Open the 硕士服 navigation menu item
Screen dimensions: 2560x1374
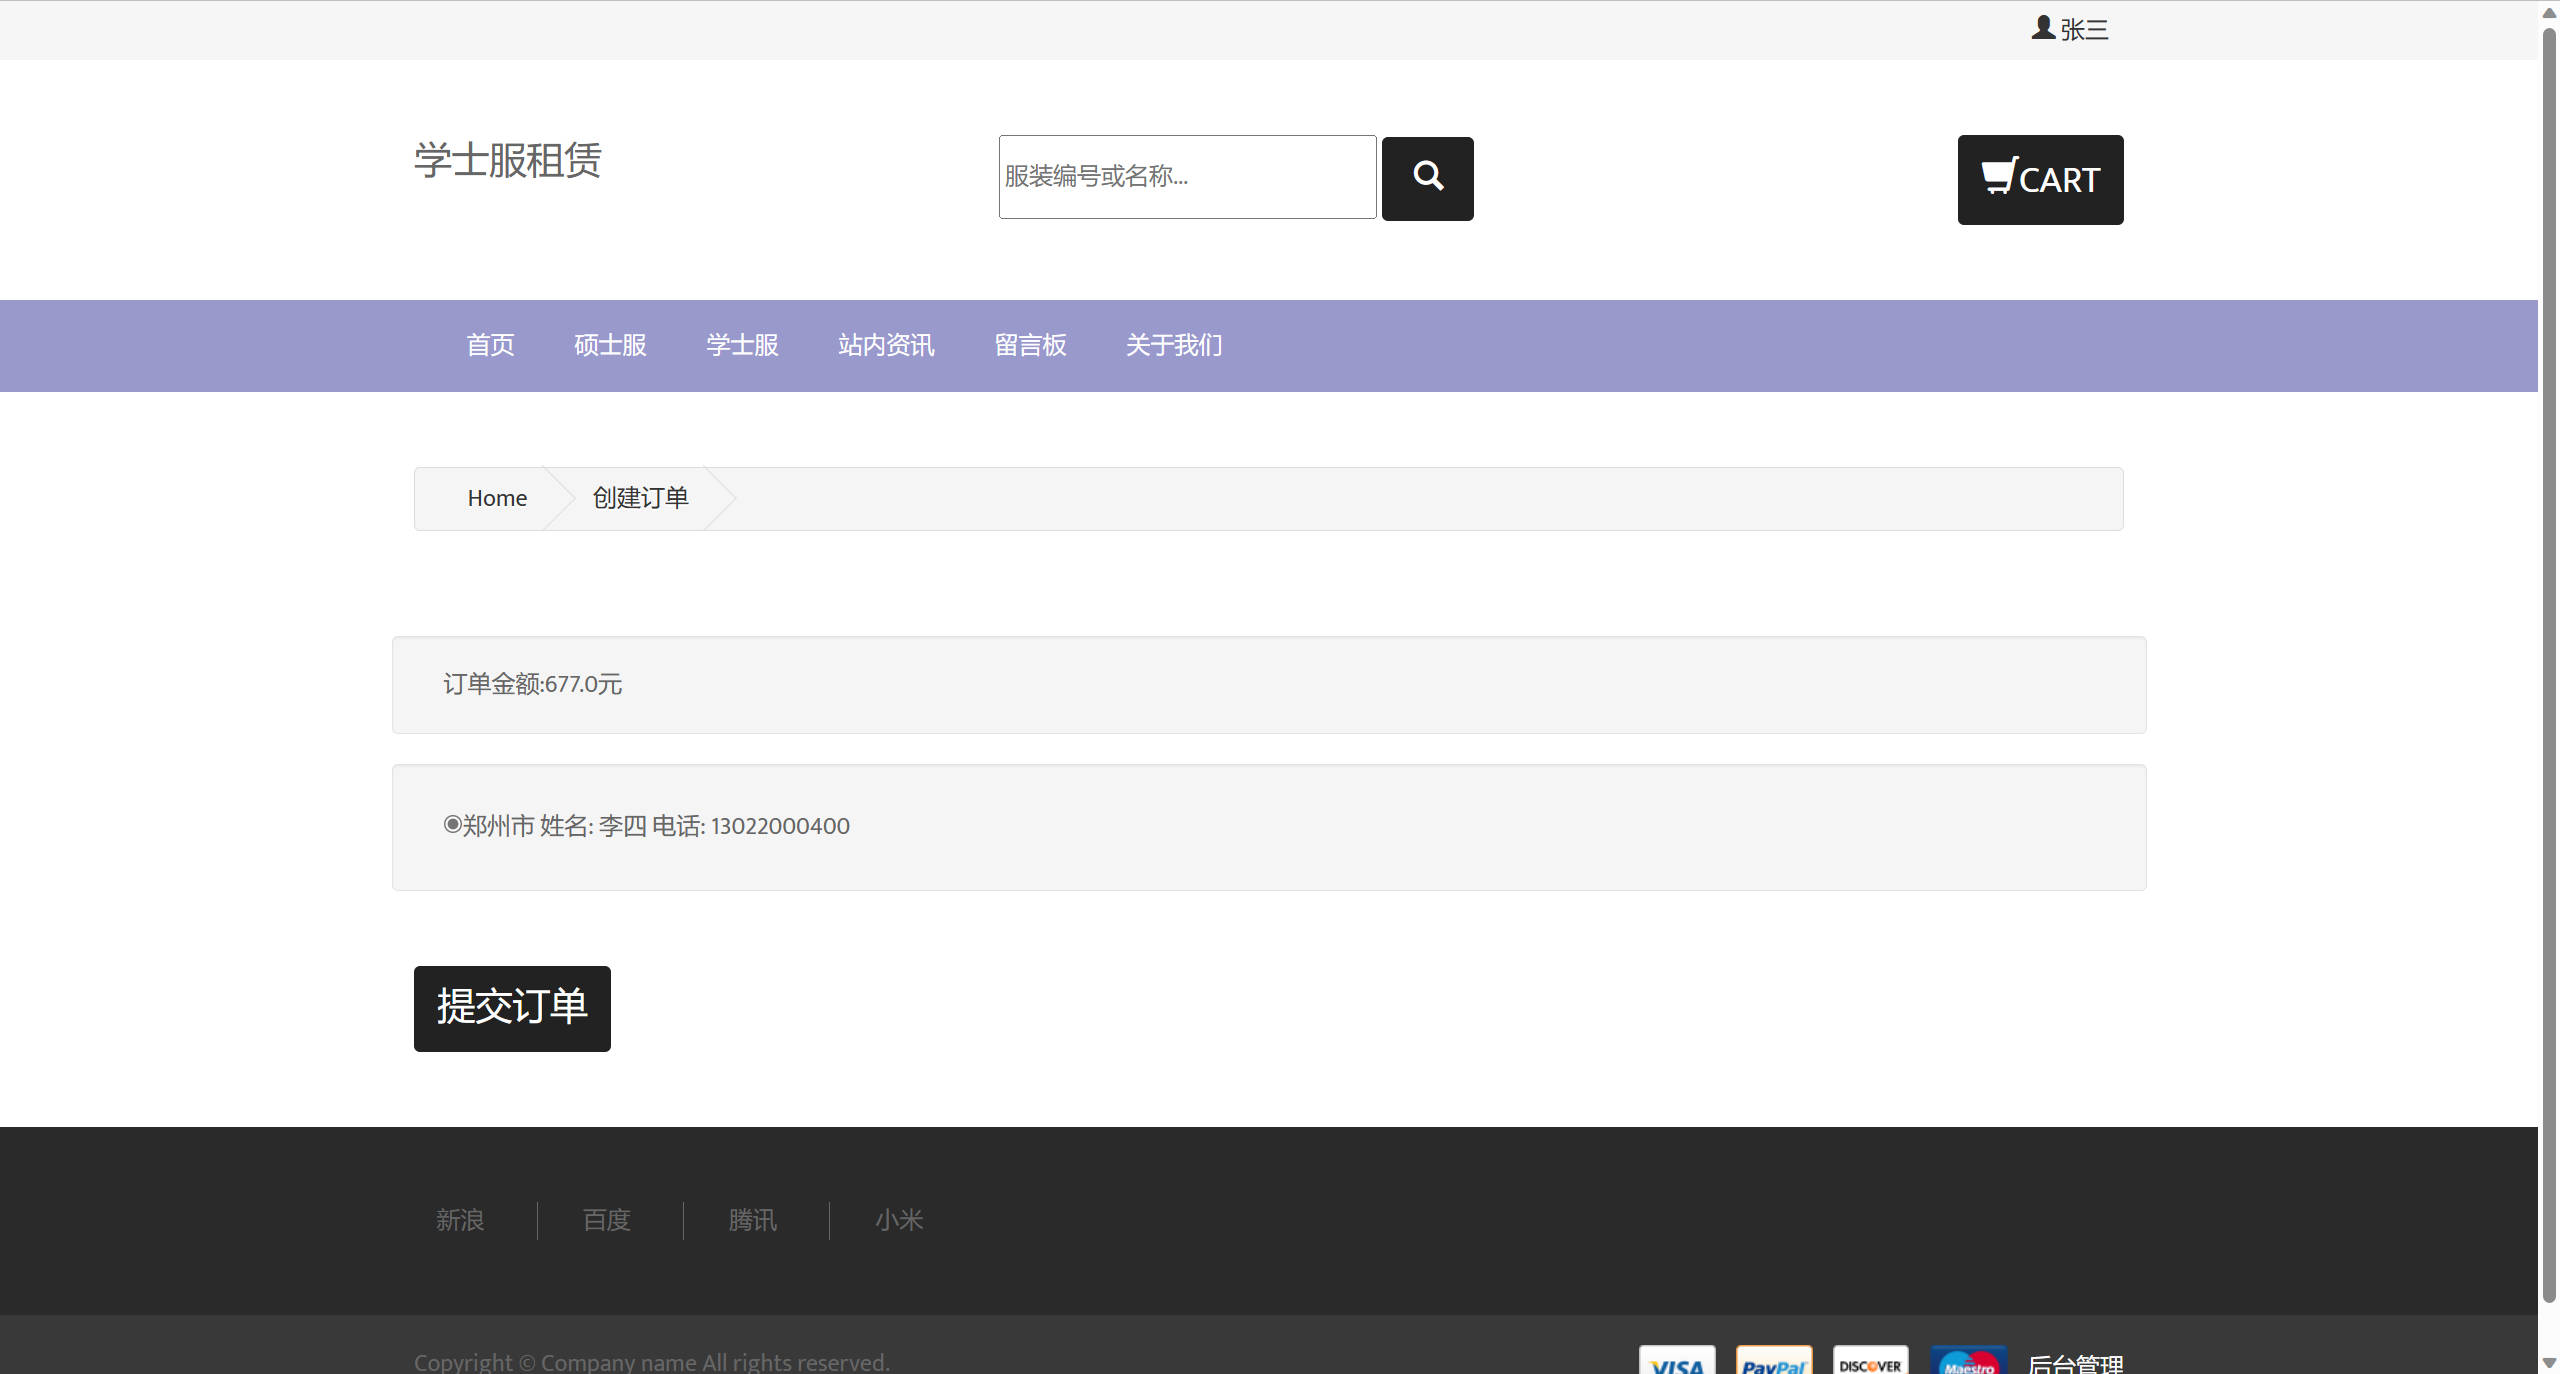(x=610, y=345)
